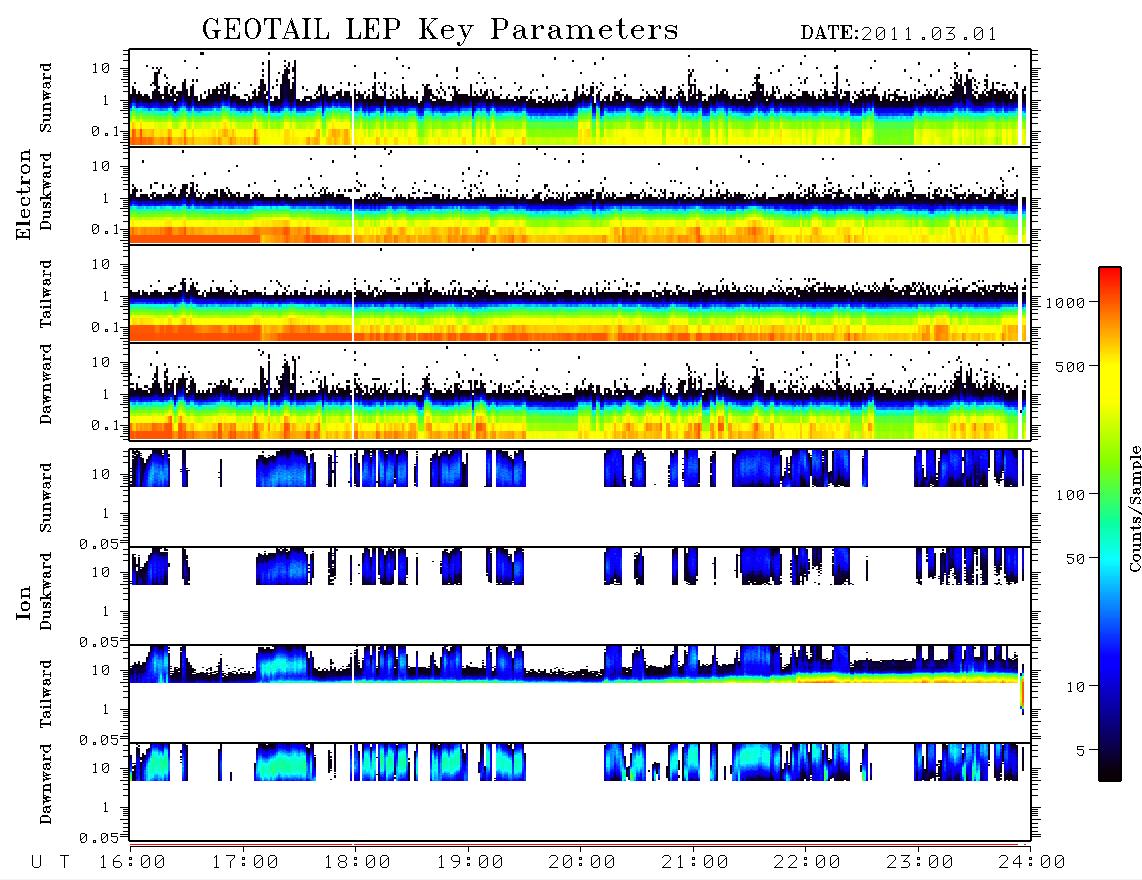Select the "100" color bar tick label
This screenshot has height=880, width=1142.
[x=1071, y=495]
